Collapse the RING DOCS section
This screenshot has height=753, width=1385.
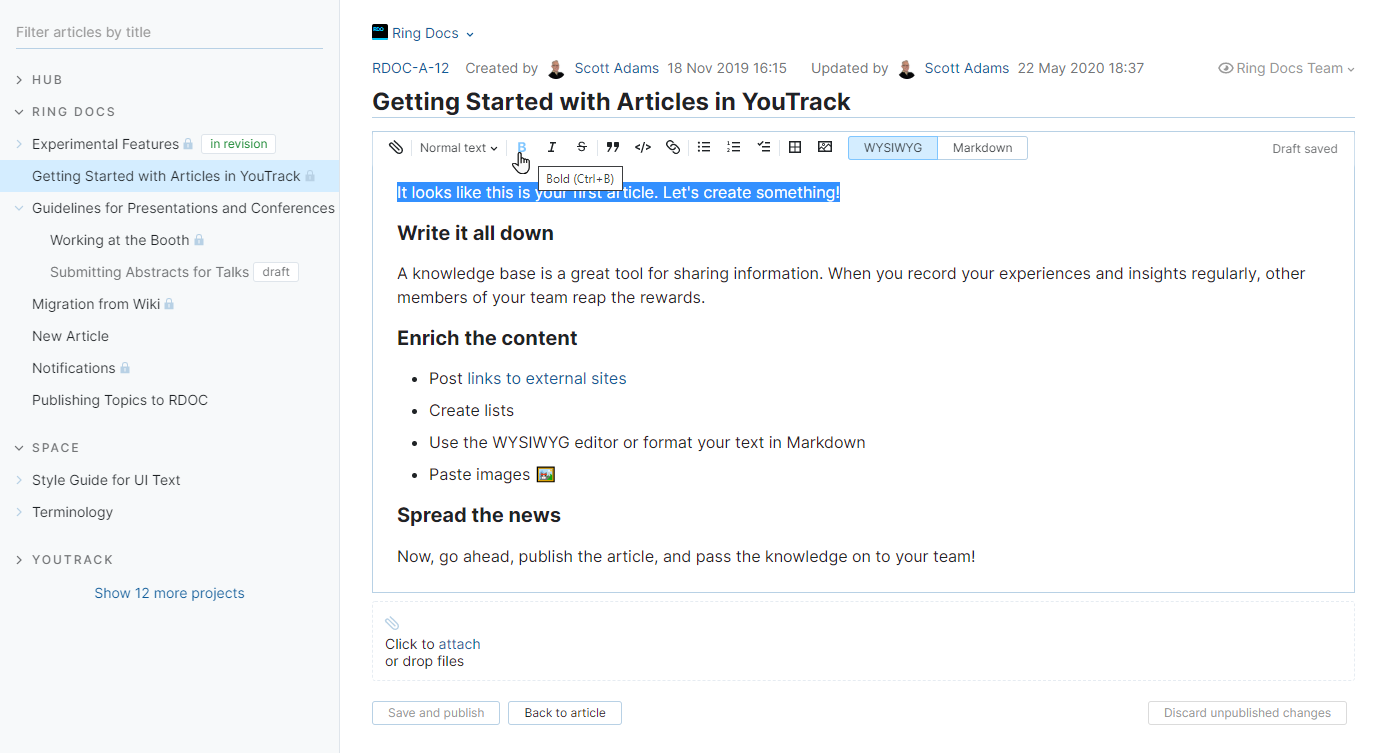[19, 112]
